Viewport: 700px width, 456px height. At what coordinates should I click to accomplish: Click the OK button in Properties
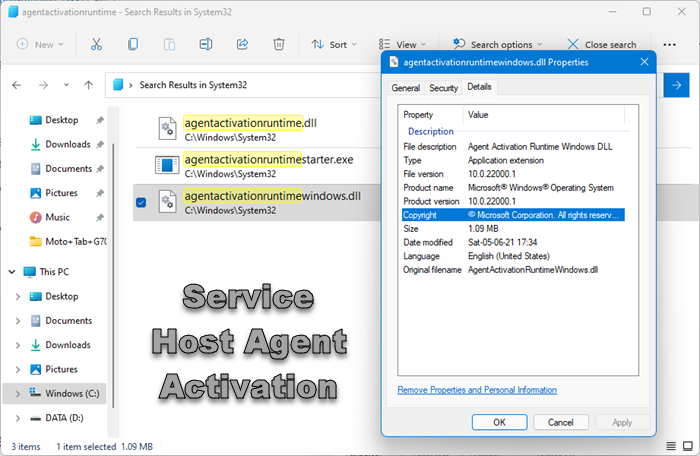coord(499,422)
